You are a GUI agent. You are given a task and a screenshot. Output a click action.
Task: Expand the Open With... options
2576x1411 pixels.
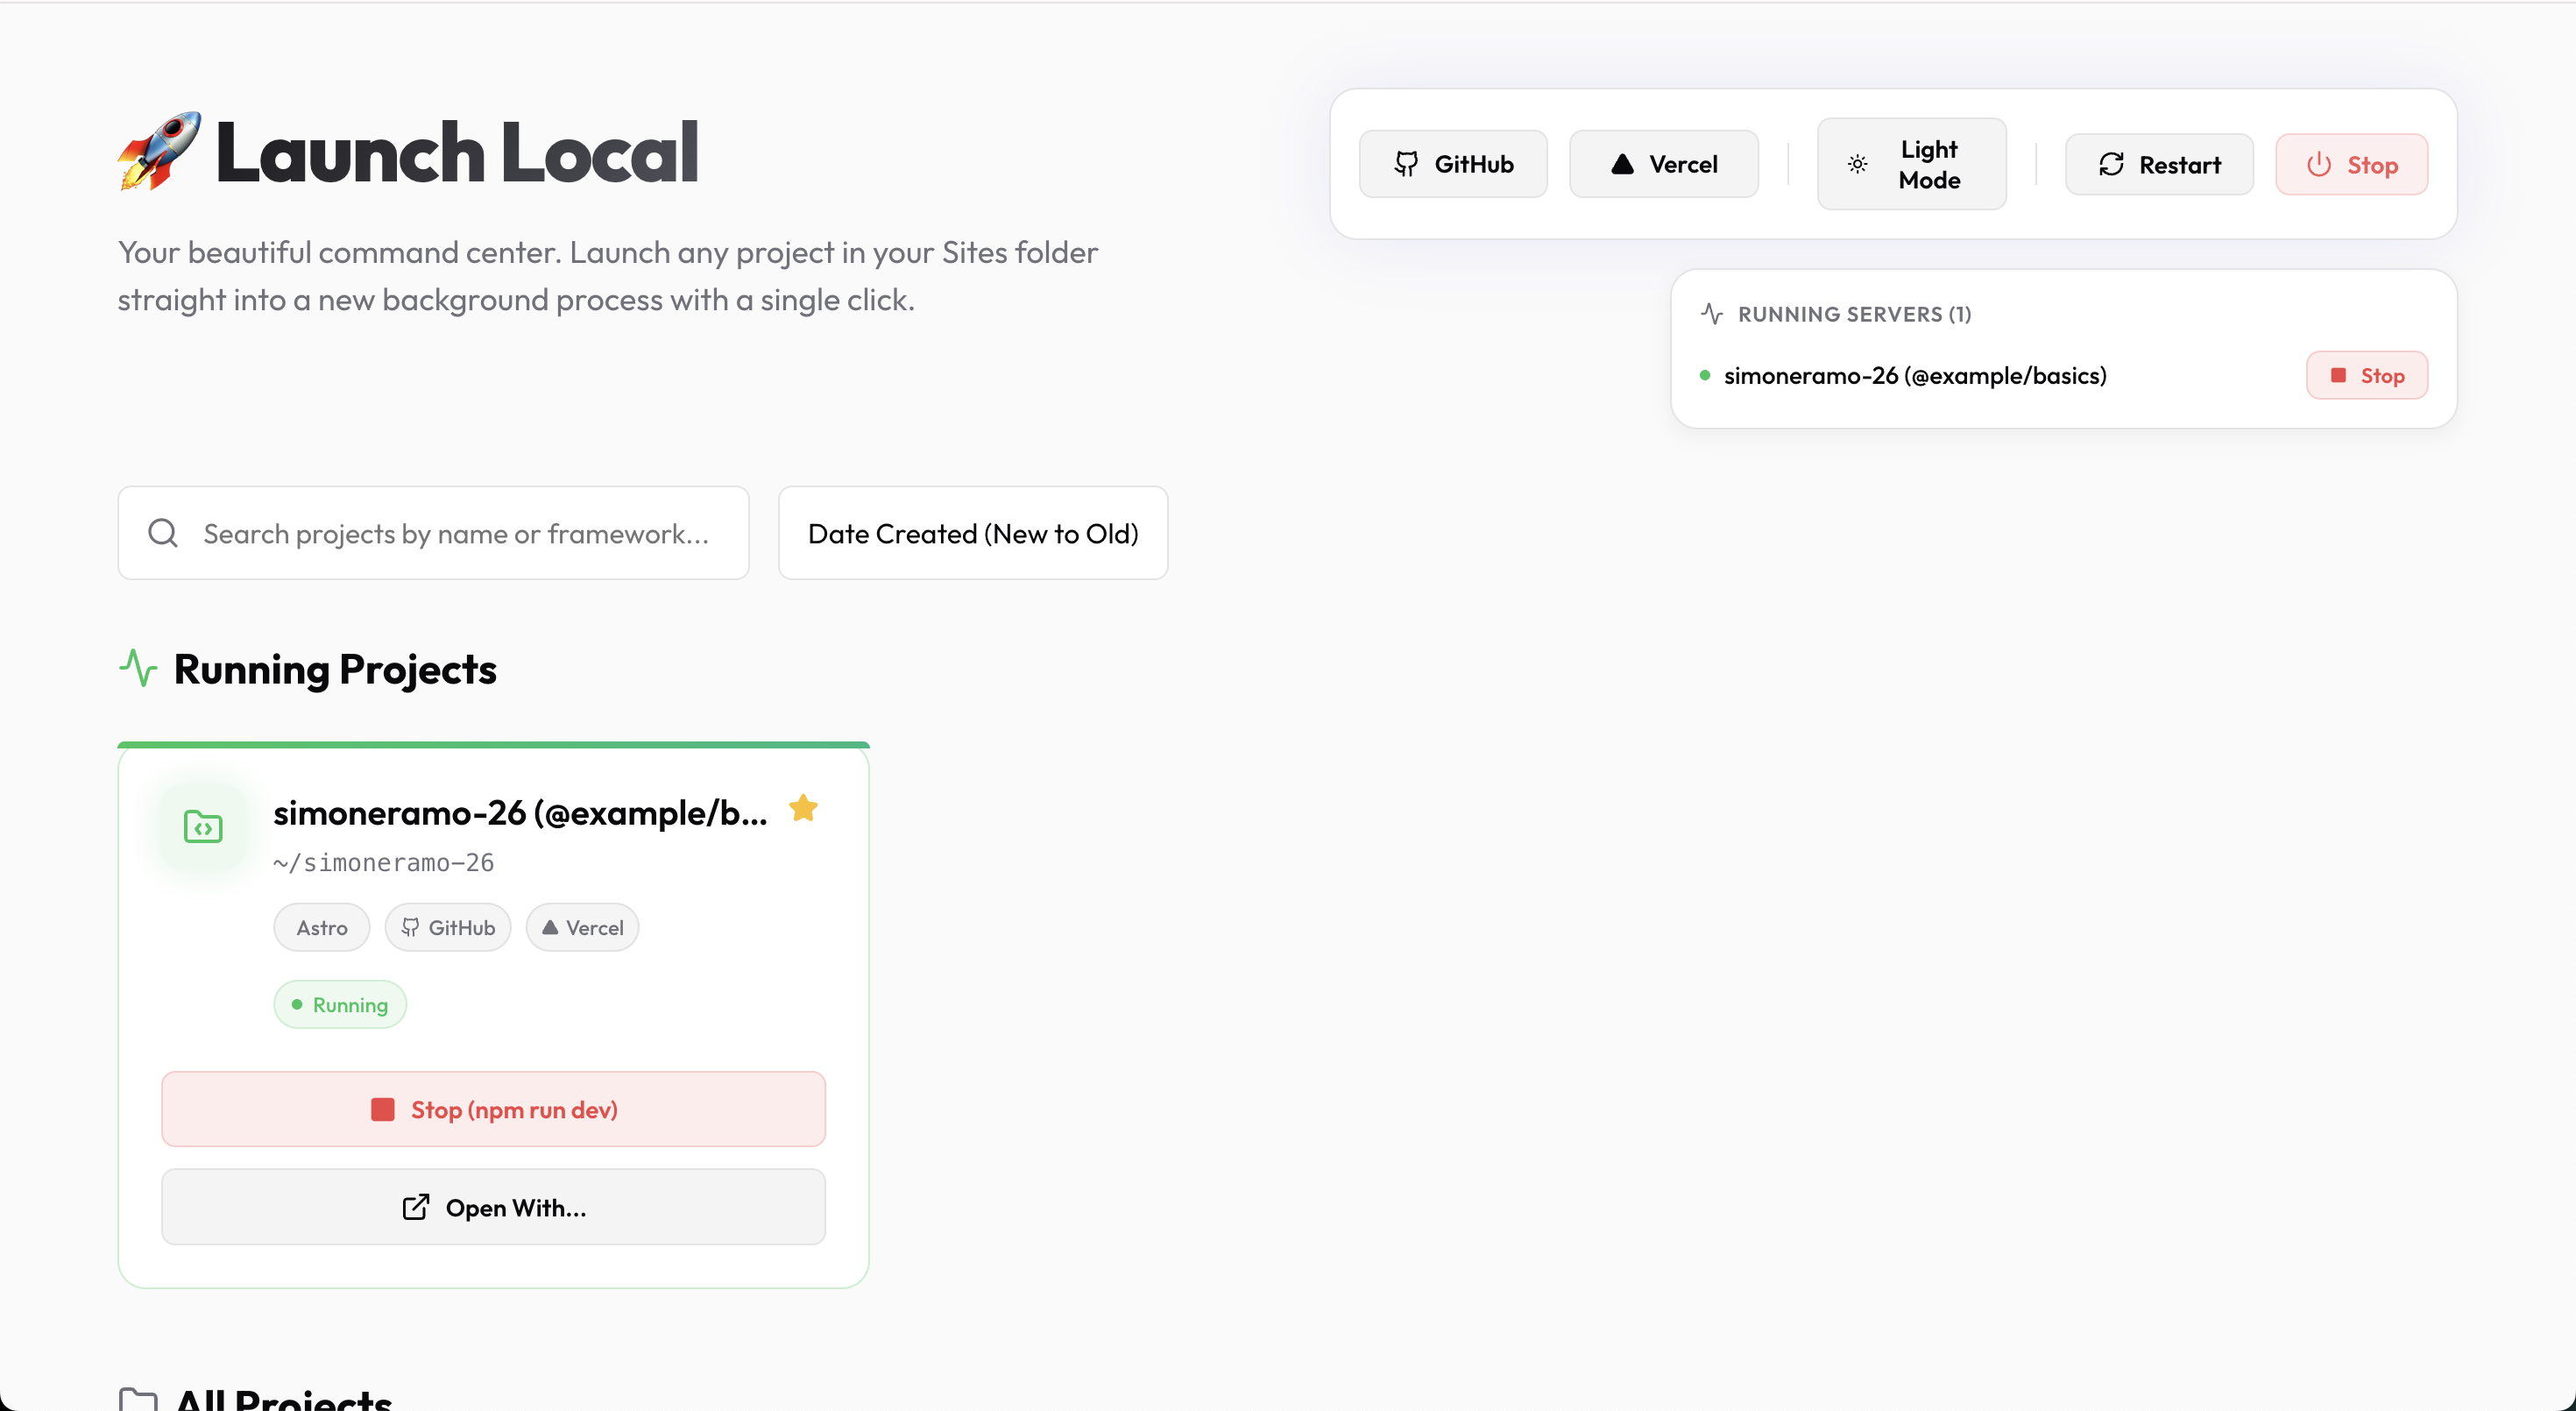point(493,1207)
